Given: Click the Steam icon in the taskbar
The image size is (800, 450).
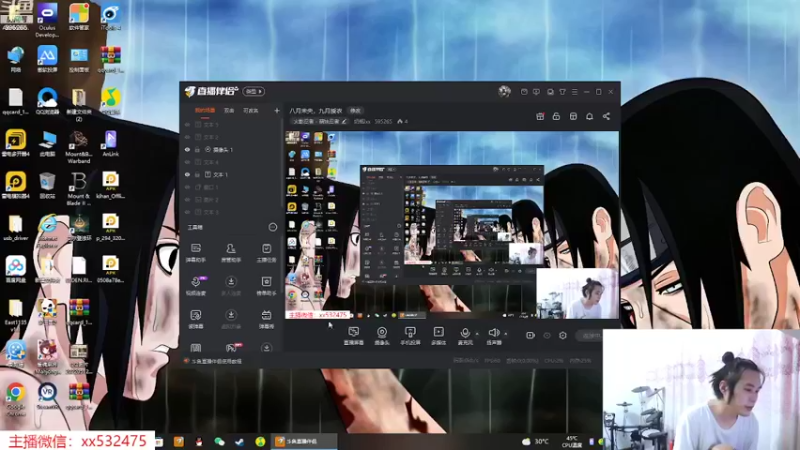Looking at the screenshot, I should point(239,441).
